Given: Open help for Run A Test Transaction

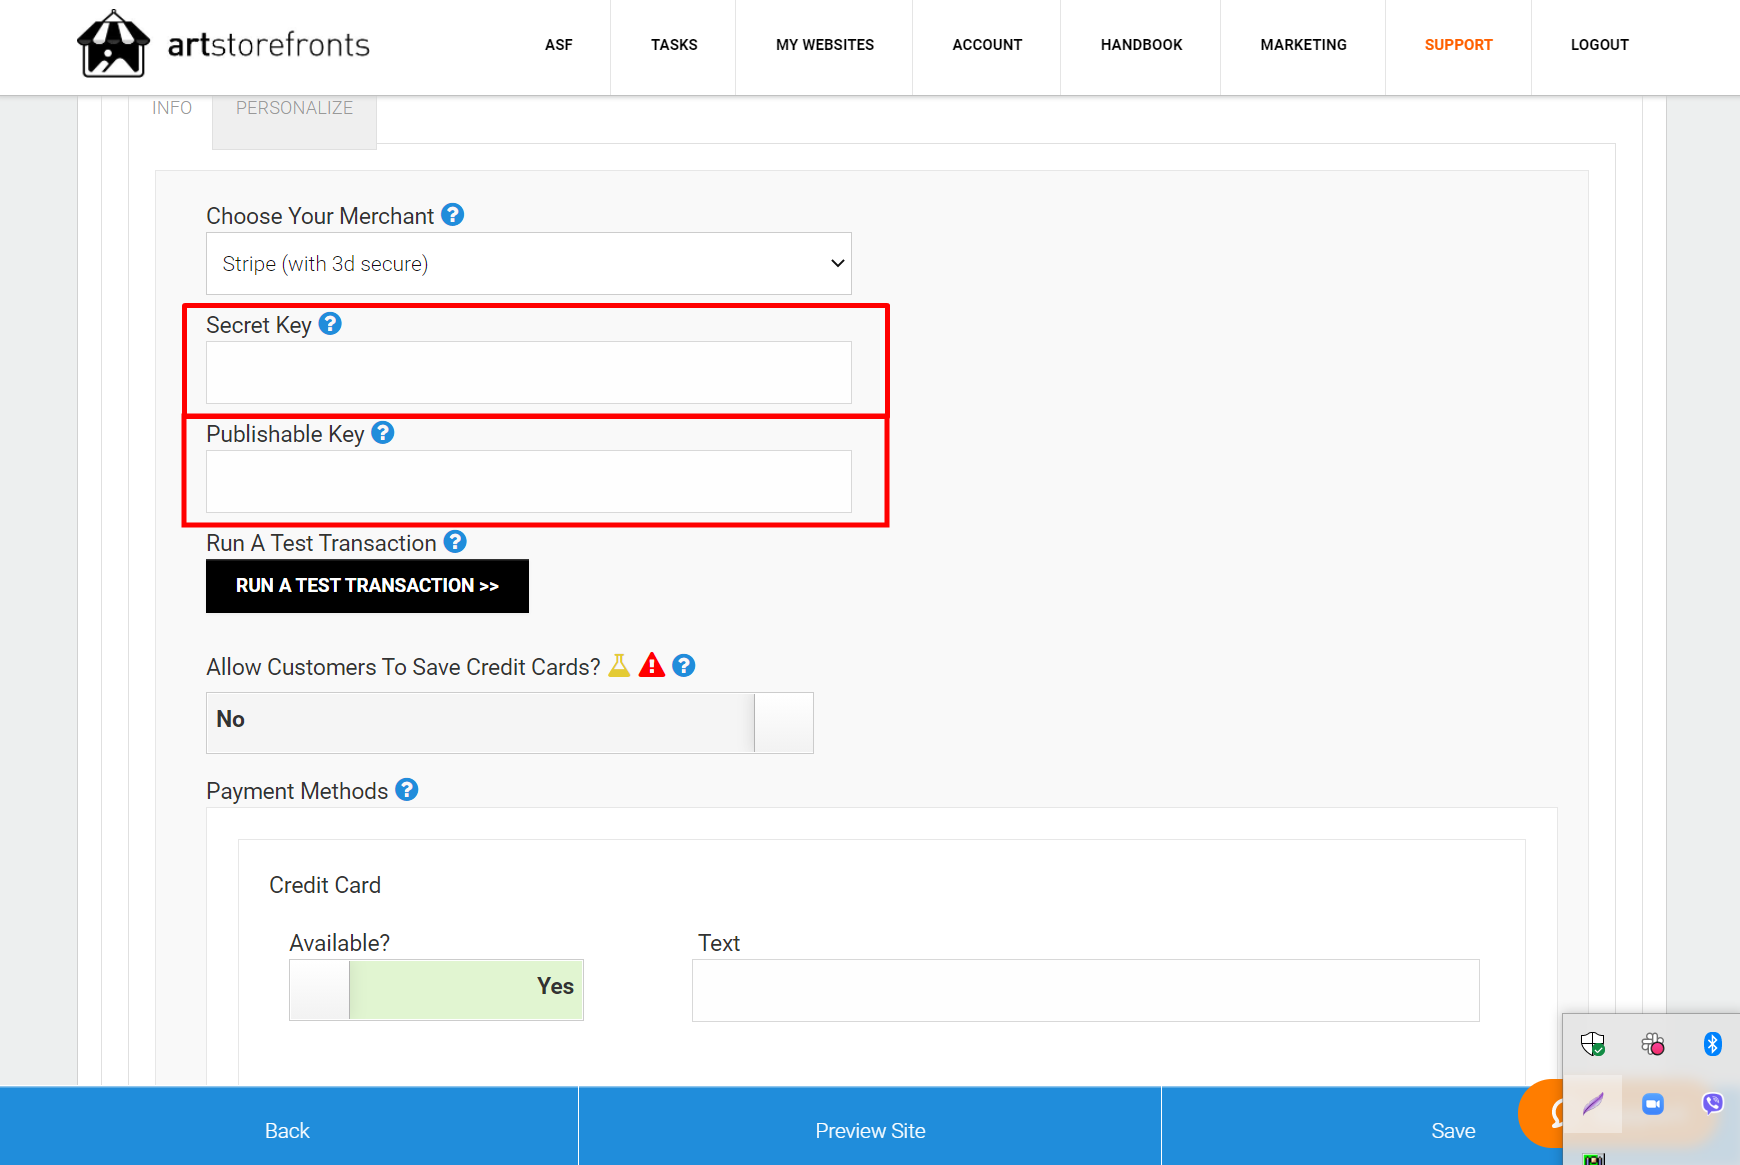Looking at the screenshot, I should click(x=455, y=542).
